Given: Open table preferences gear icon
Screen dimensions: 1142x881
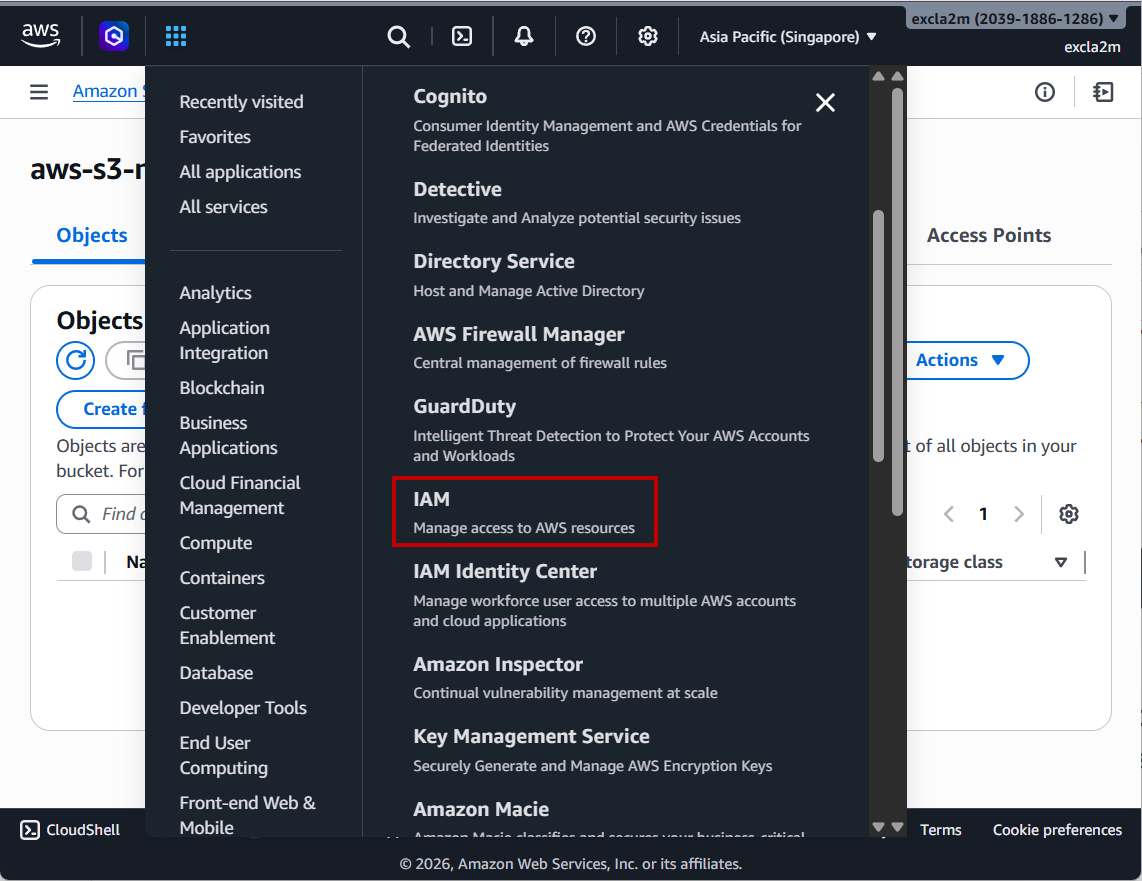Looking at the screenshot, I should pos(1069,514).
